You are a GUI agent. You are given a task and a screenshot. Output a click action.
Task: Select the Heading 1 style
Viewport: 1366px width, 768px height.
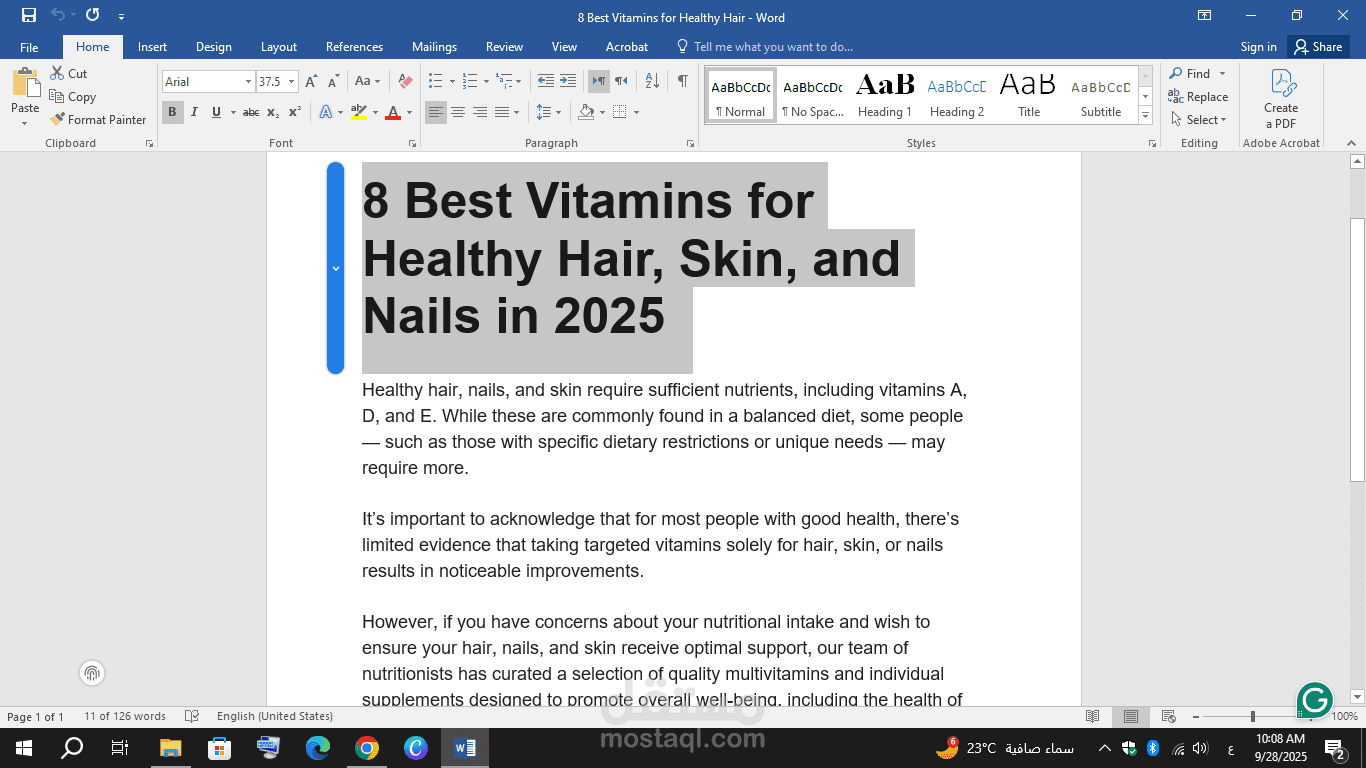[884, 95]
